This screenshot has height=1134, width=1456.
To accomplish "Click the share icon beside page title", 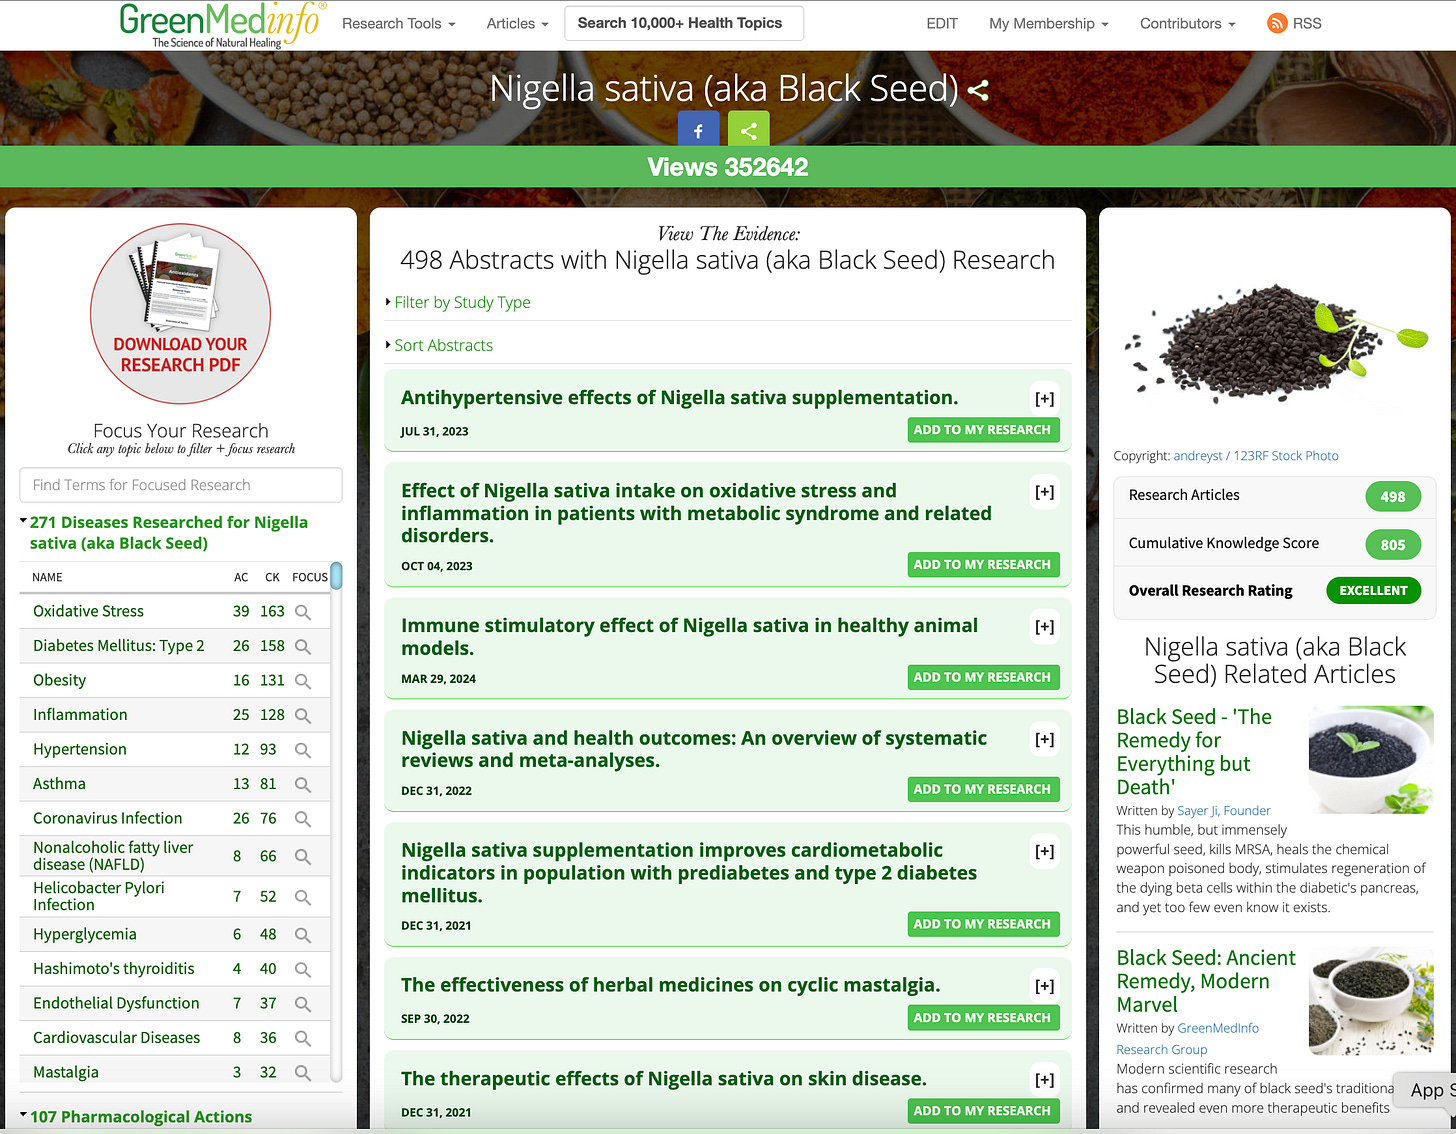I will click(978, 90).
